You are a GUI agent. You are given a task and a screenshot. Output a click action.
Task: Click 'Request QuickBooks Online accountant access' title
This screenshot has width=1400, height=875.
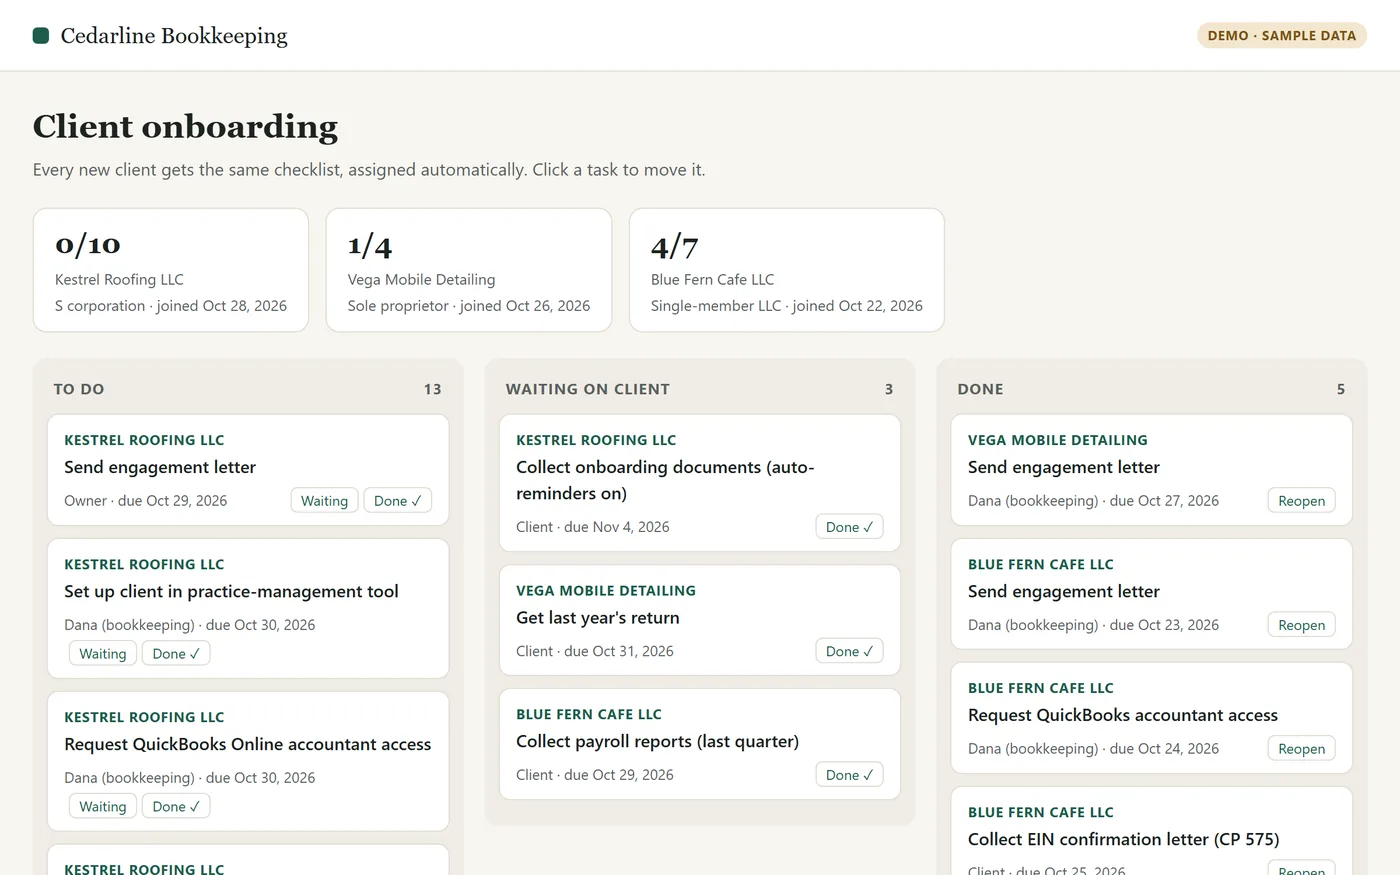[248, 745]
